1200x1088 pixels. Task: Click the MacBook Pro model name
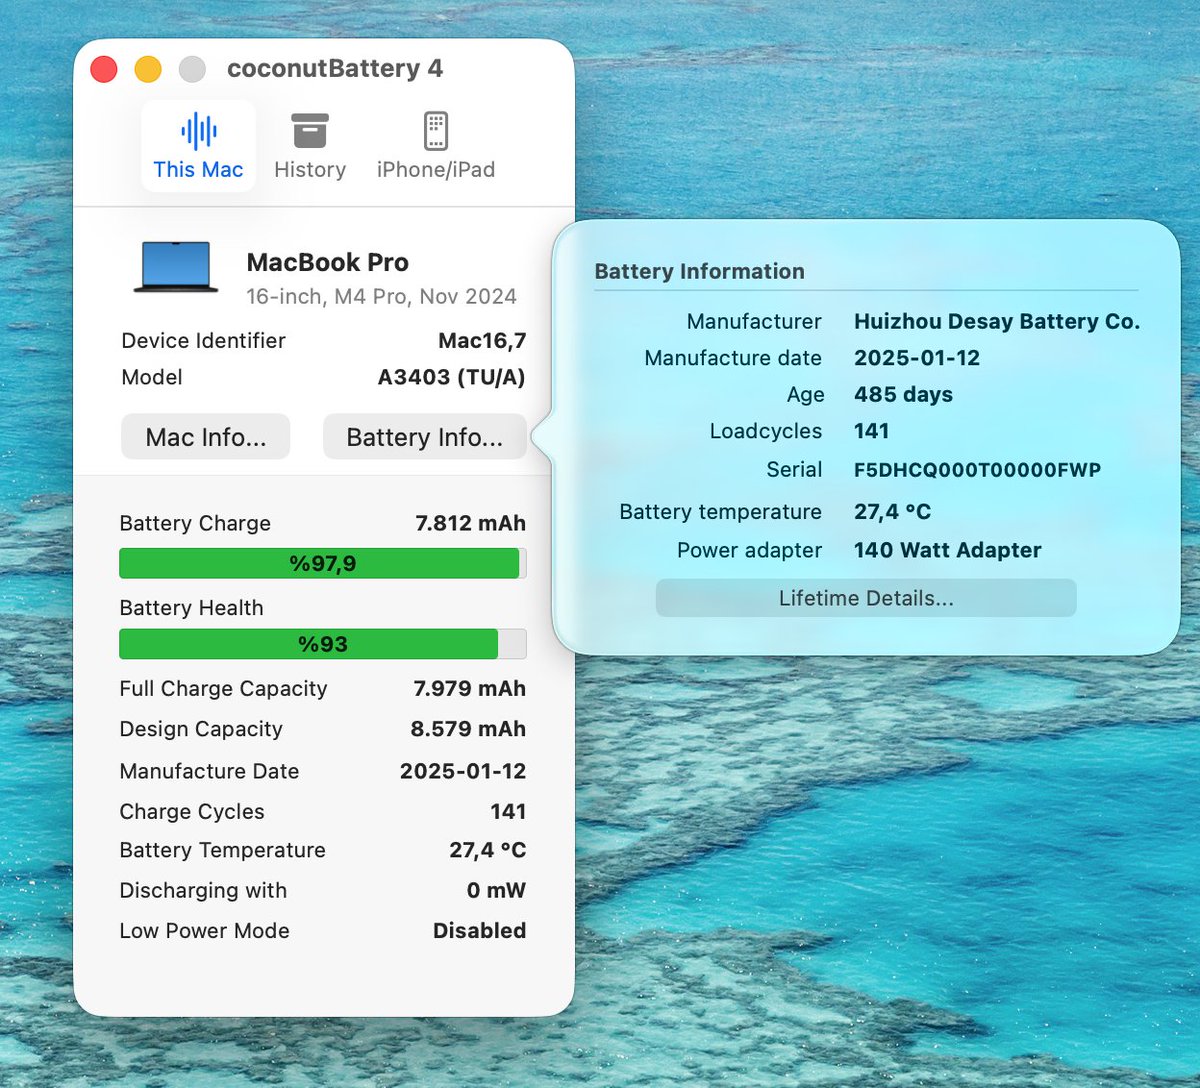pyautogui.click(x=328, y=262)
